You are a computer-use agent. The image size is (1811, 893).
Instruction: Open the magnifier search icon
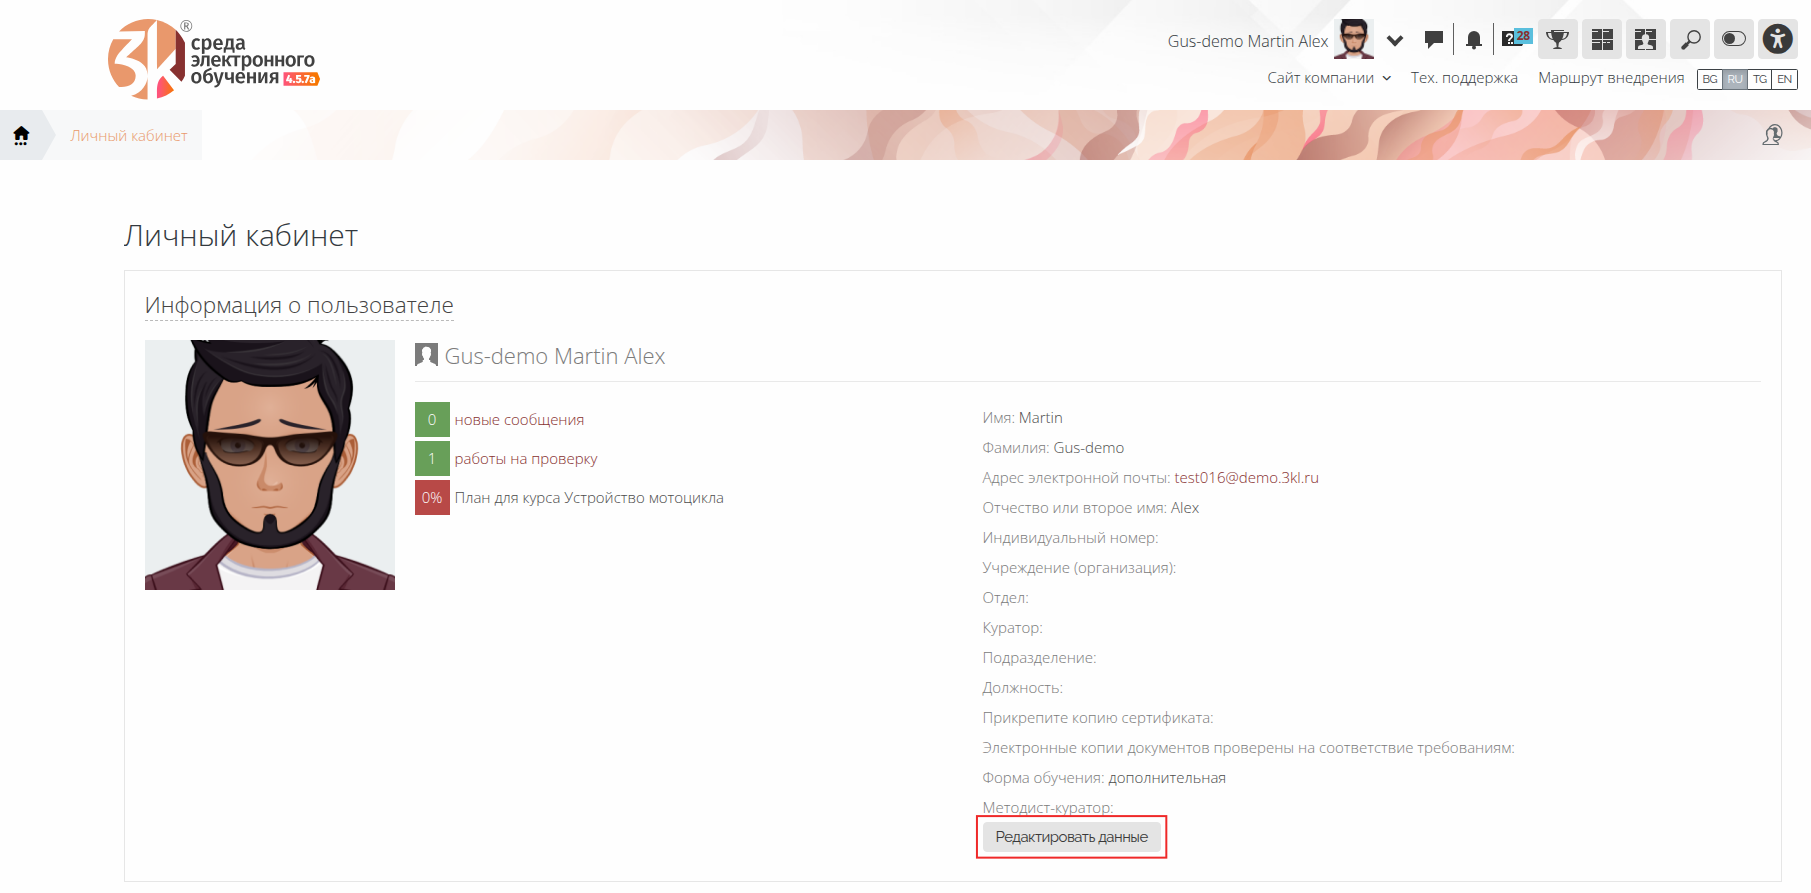click(1690, 40)
